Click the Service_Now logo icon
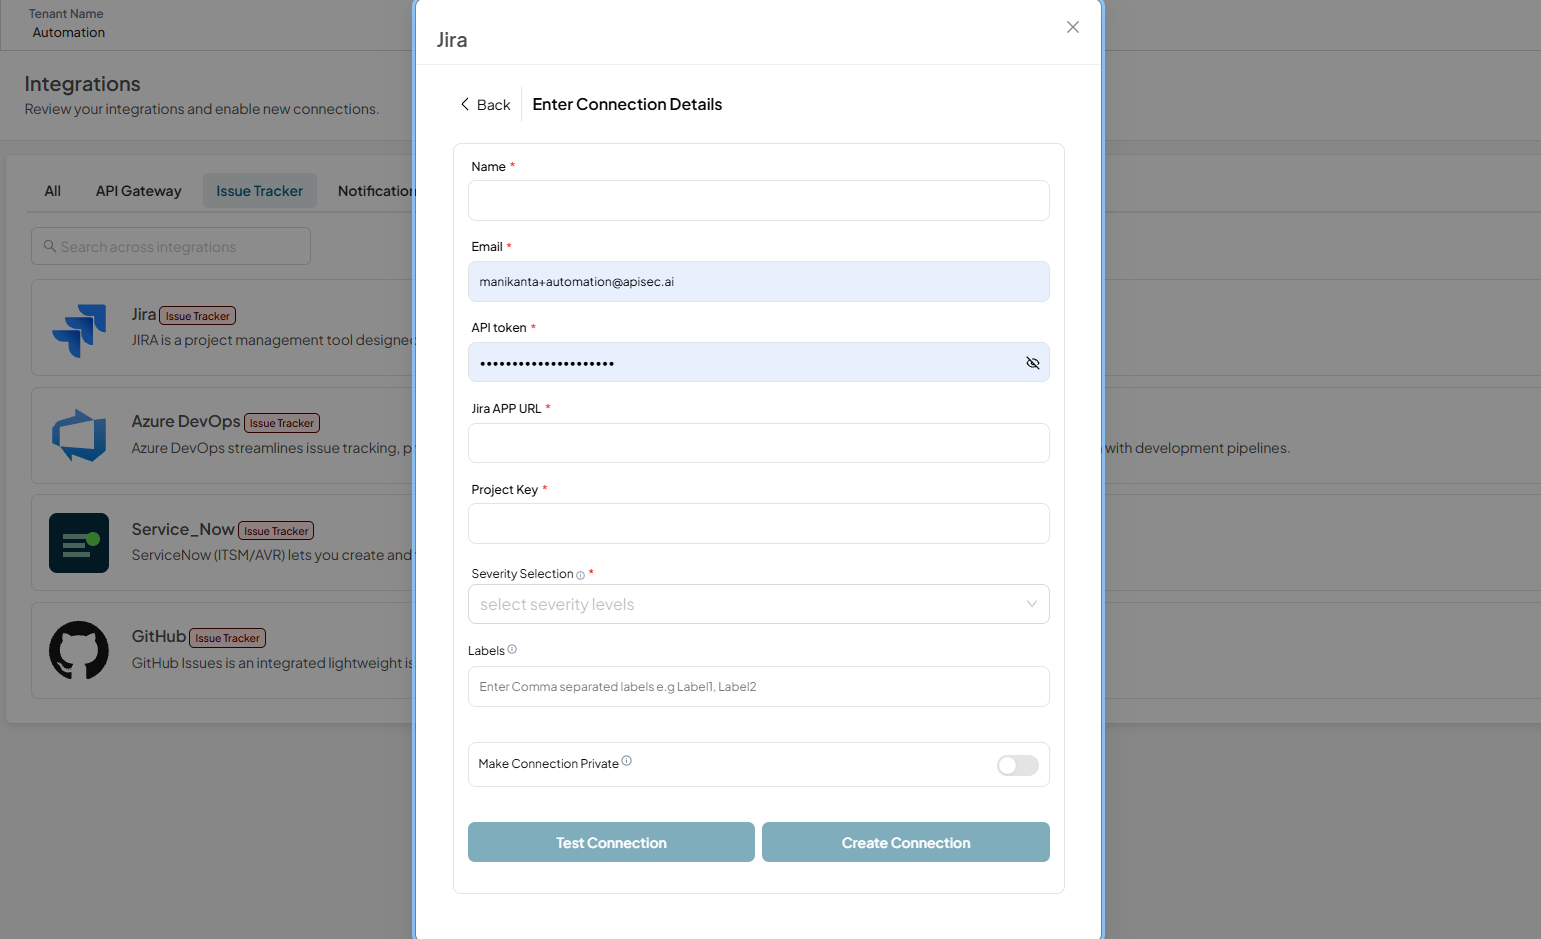1541x939 pixels. coord(79,543)
